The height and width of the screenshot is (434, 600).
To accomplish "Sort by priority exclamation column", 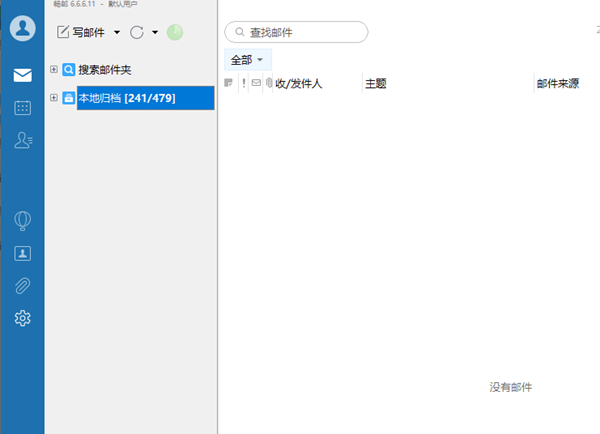I will [x=244, y=83].
